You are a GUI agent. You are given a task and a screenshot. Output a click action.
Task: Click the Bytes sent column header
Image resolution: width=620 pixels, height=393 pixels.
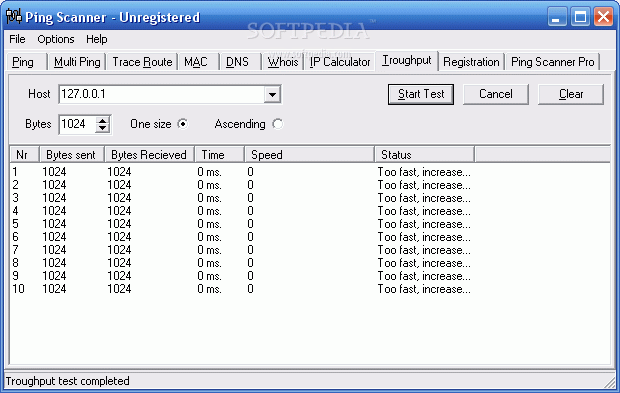[x=72, y=155]
